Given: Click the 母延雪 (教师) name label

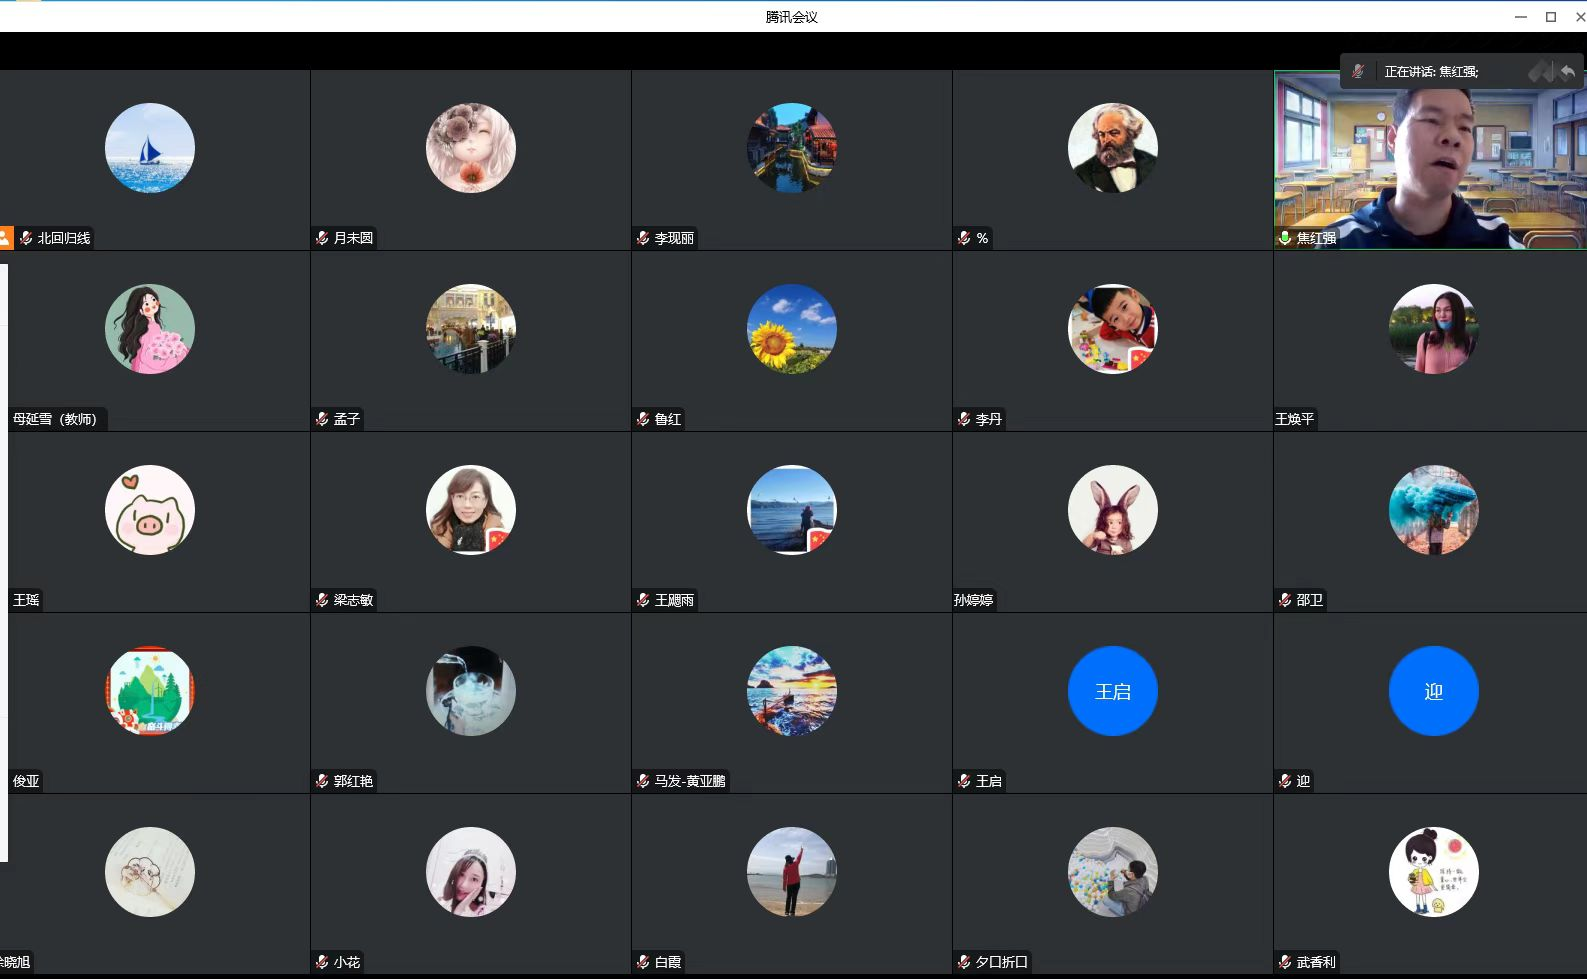Looking at the screenshot, I should [x=55, y=419].
